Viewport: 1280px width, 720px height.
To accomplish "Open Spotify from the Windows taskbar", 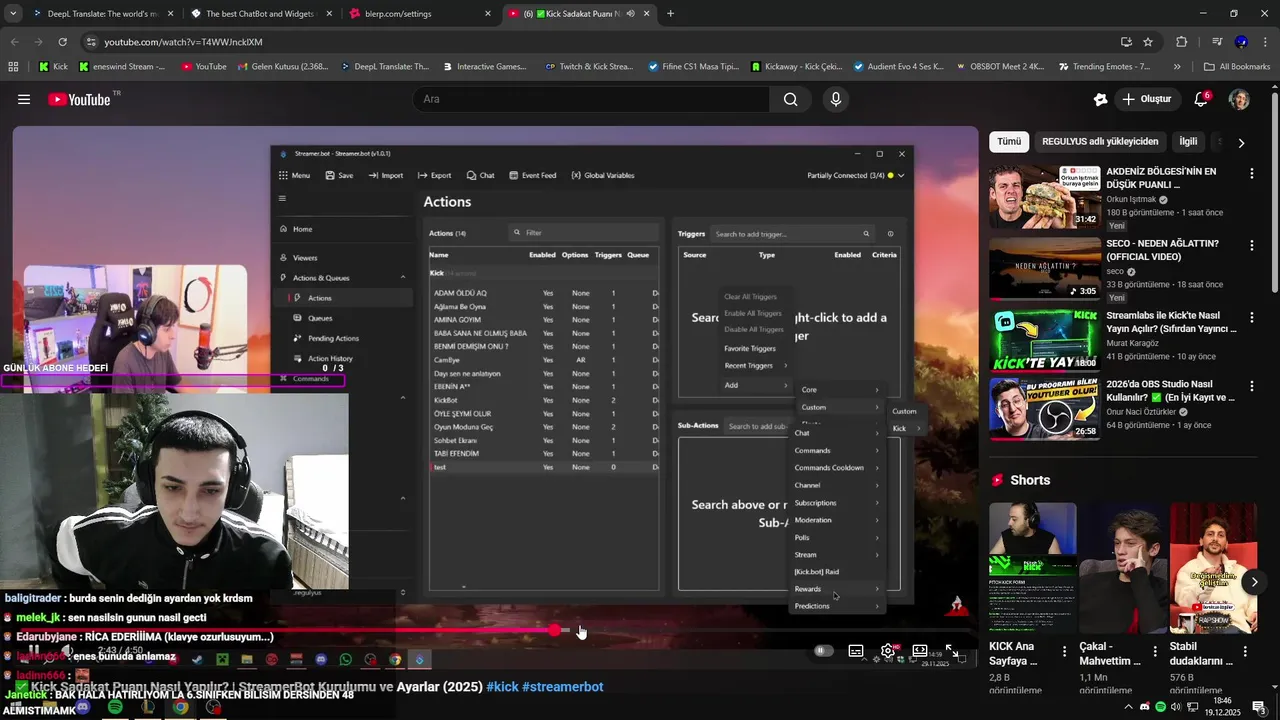I will [115, 707].
